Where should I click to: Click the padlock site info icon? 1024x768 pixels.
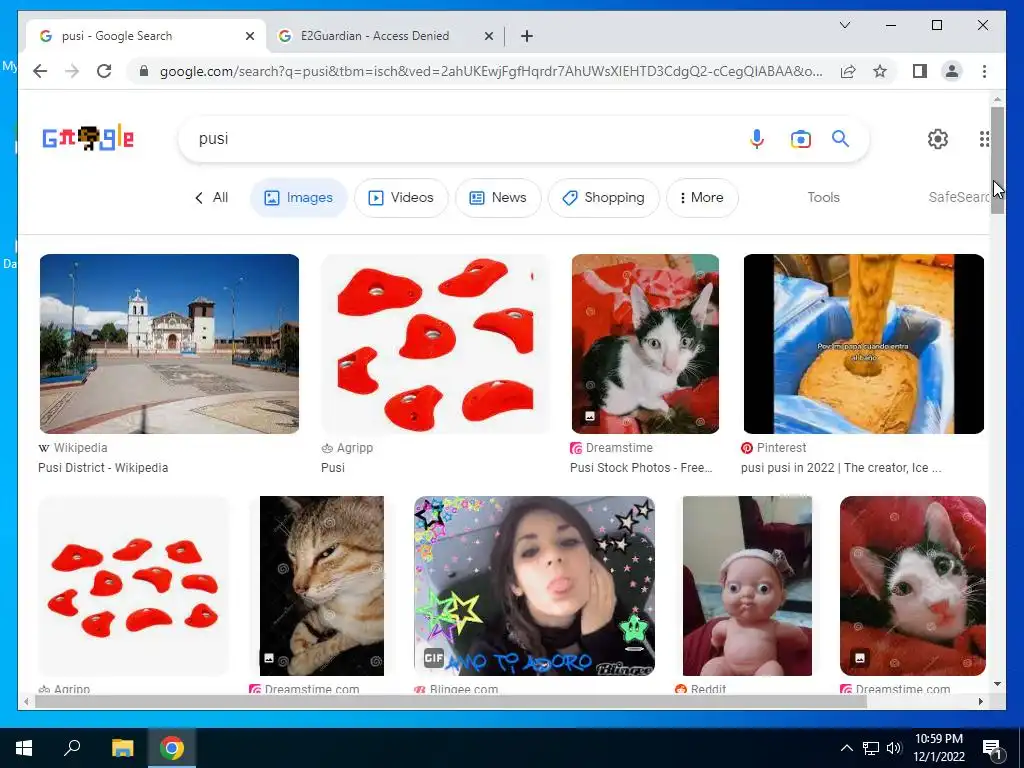(x=144, y=71)
